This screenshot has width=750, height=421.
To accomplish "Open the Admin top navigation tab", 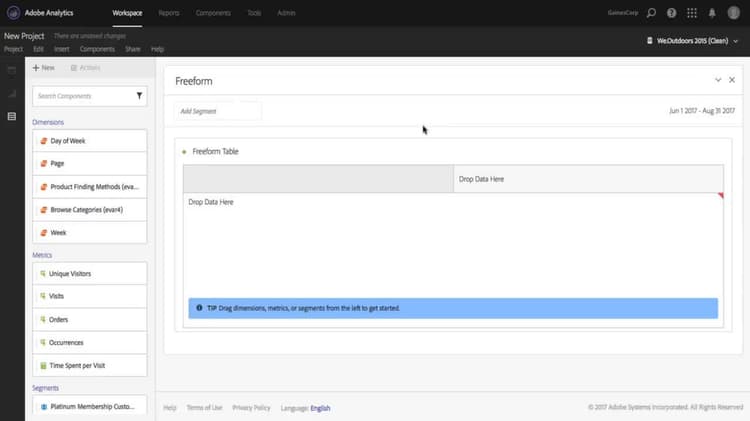I will (x=287, y=13).
